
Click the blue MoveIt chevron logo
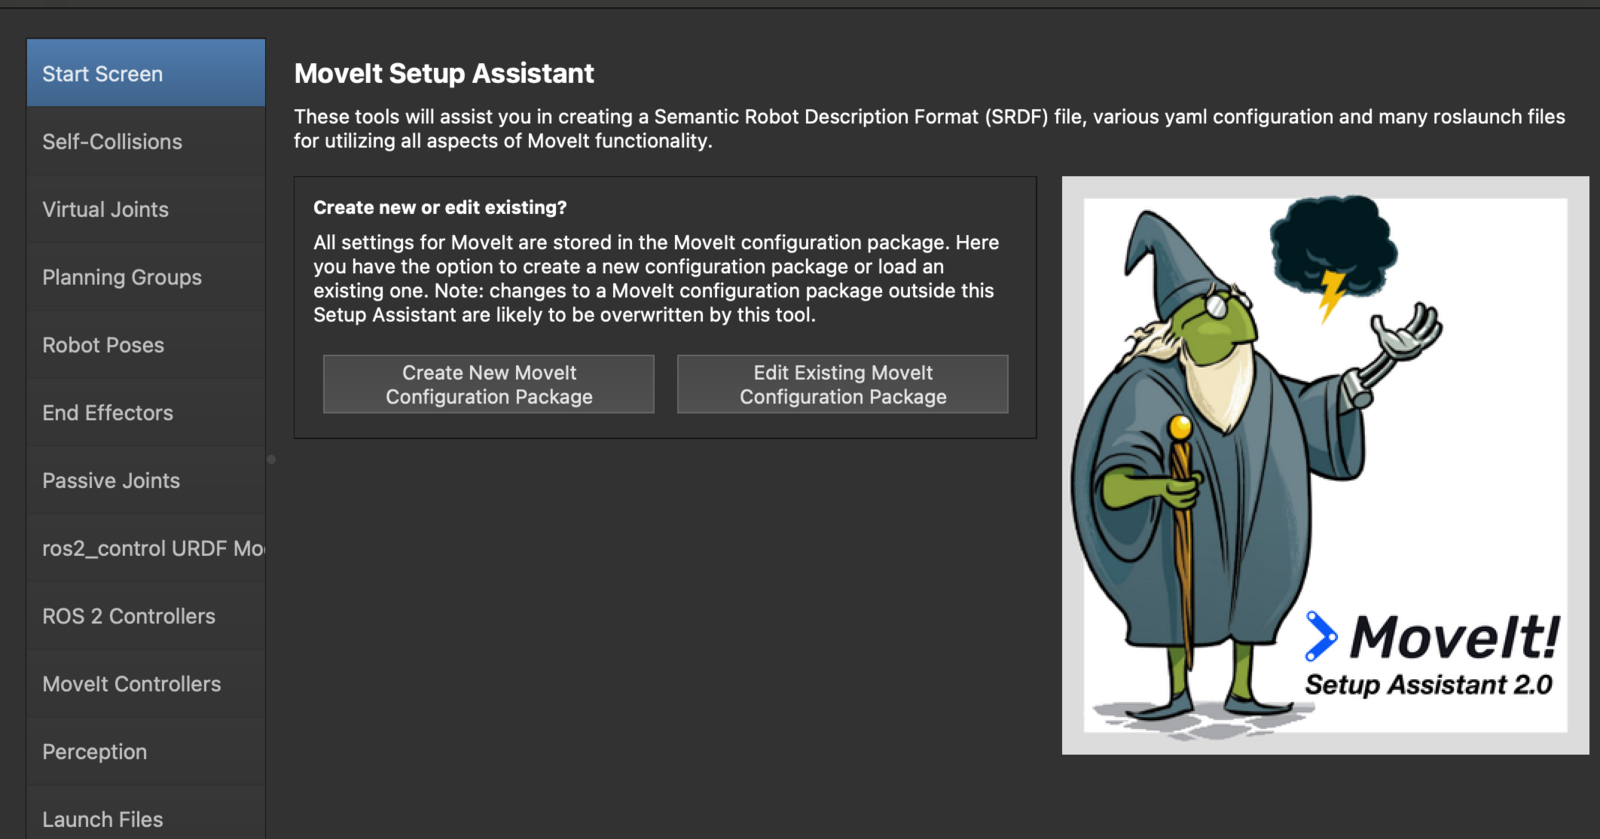tap(1321, 636)
